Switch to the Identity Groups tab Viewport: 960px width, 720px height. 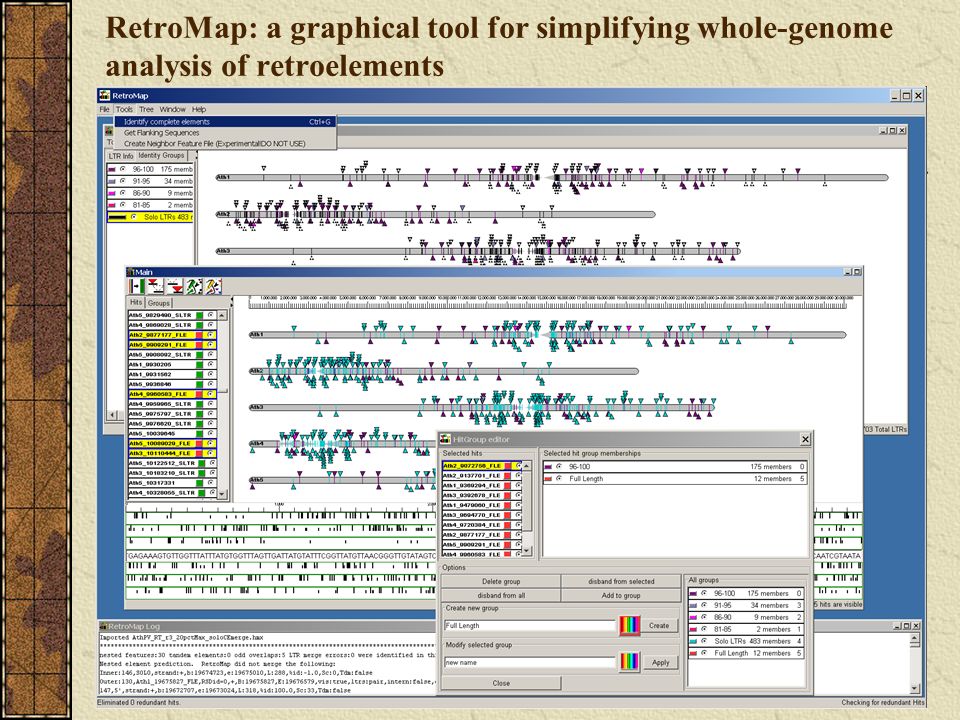161,156
